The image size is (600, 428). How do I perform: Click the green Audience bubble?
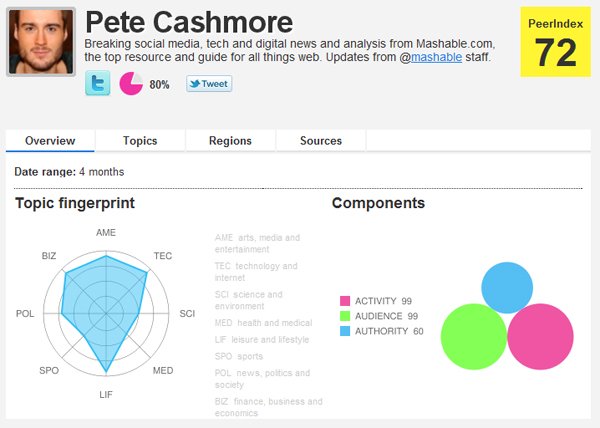coord(473,337)
